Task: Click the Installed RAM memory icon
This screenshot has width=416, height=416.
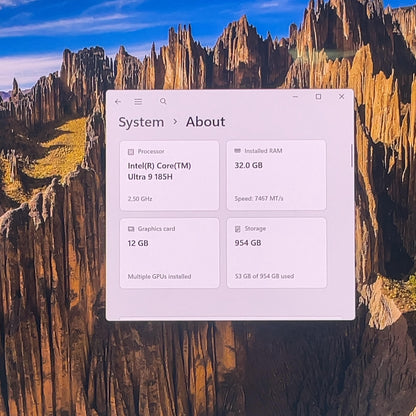Action: point(237,151)
